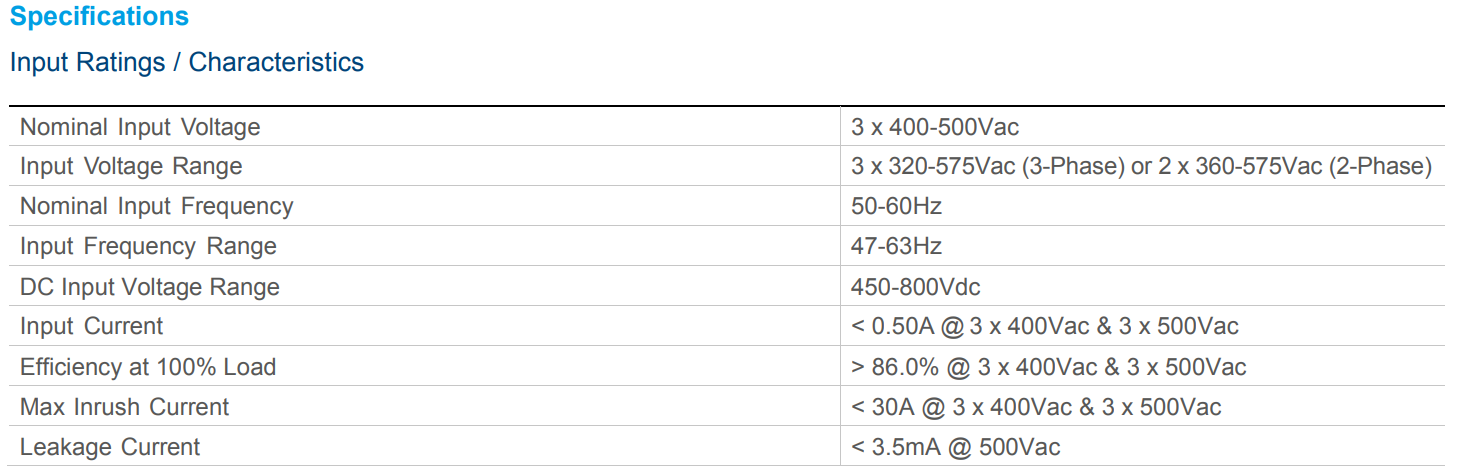This screenshot has height=469, width=1470.
Task: Click the Specifications heading
Action: [99, 17]
